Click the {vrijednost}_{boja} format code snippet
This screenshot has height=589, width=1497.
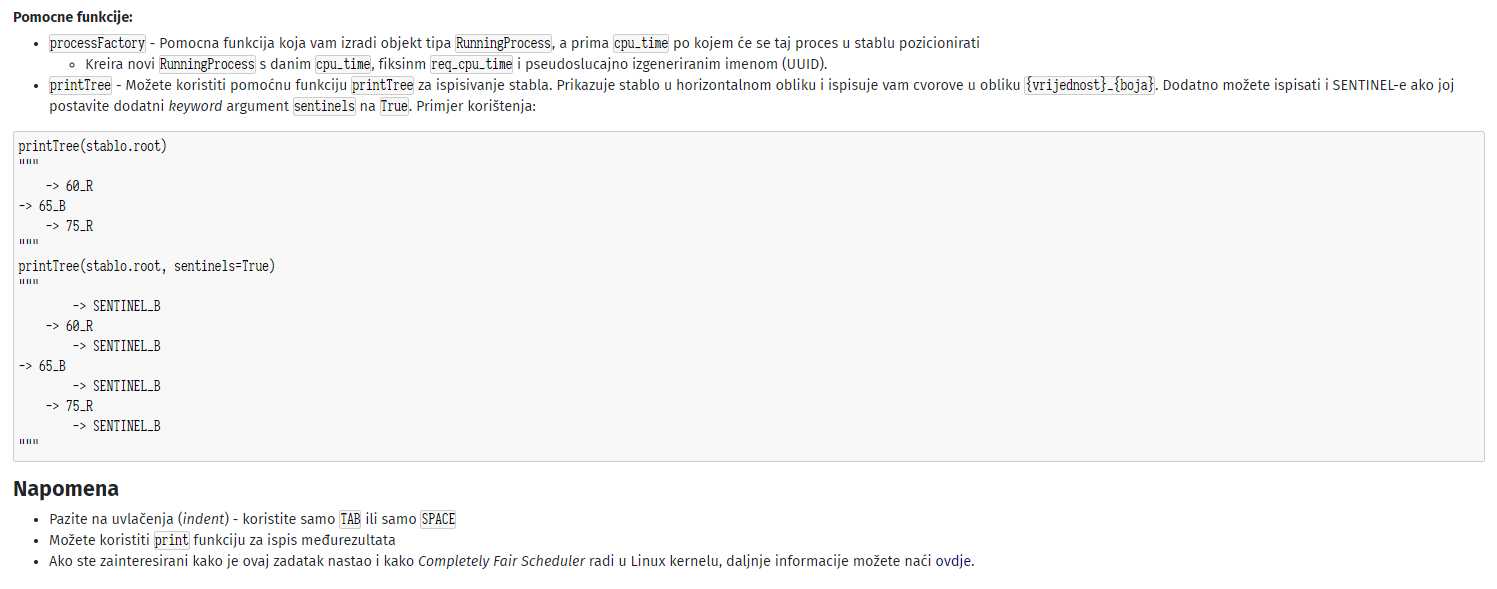(1090, 85)
